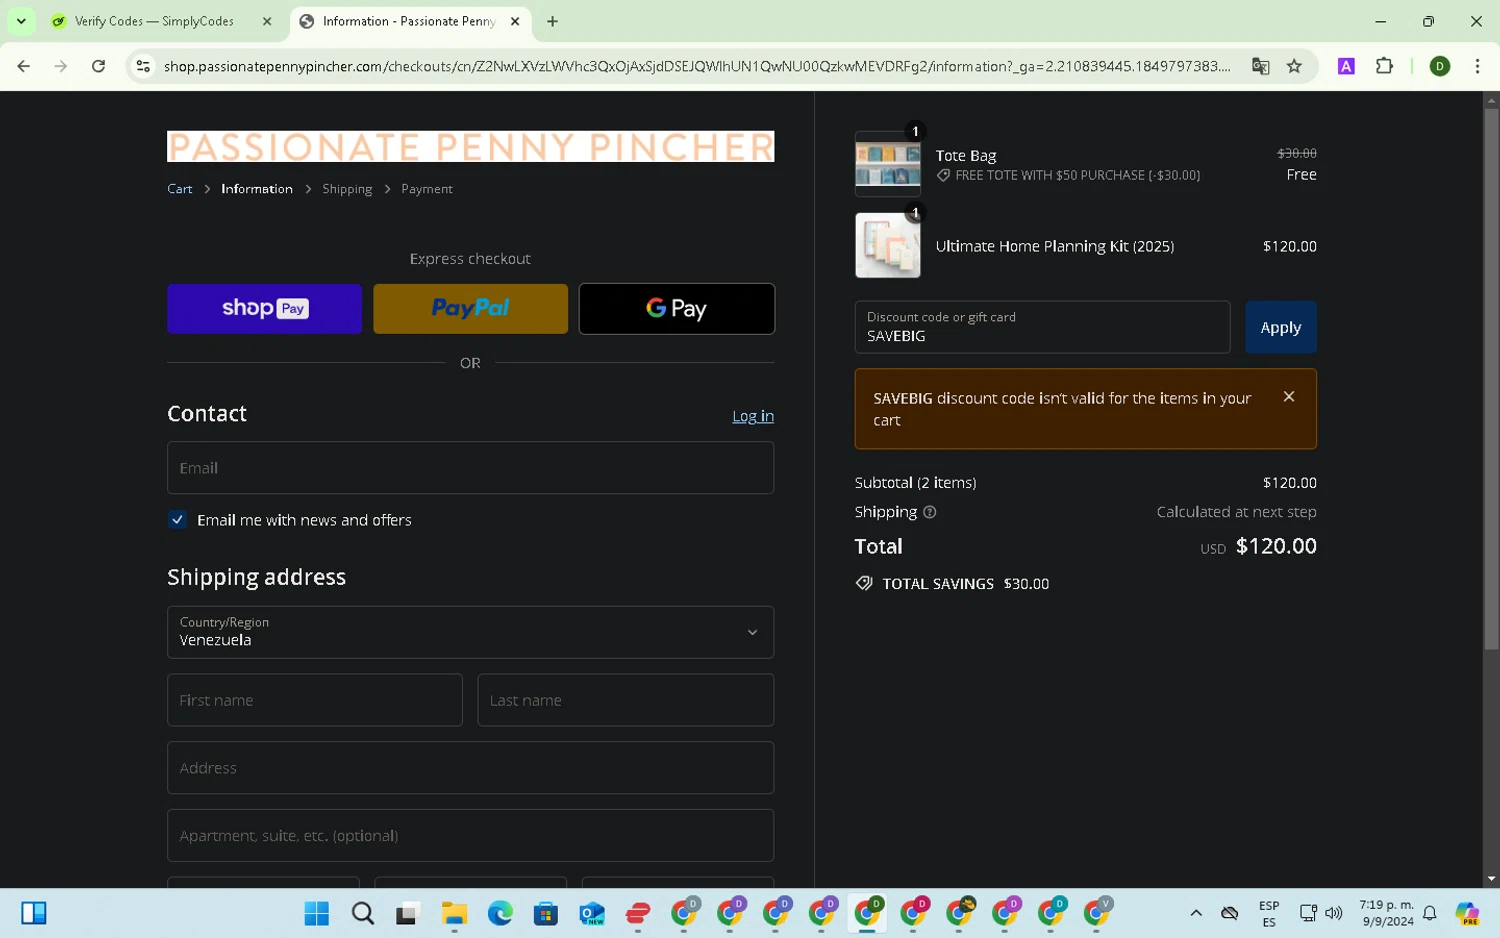
Task: Open Microsoft Store from the taskbar
Action: click(546, 913)
